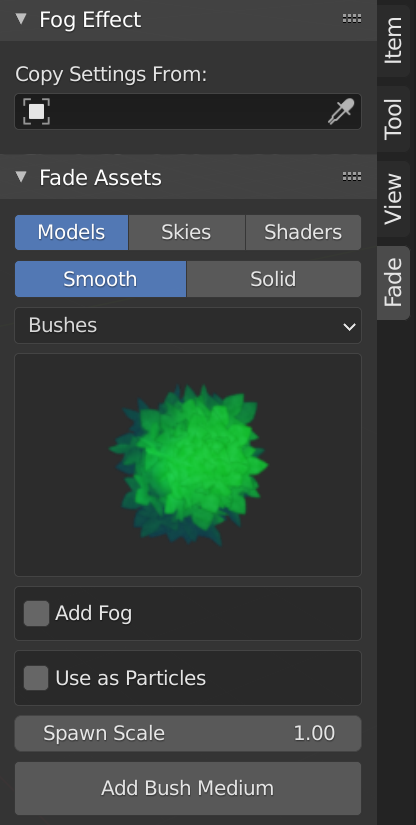This screenshot has width=416, height=825.
Task: Click the green bush preview thumbnail
Action: point(188,465)
